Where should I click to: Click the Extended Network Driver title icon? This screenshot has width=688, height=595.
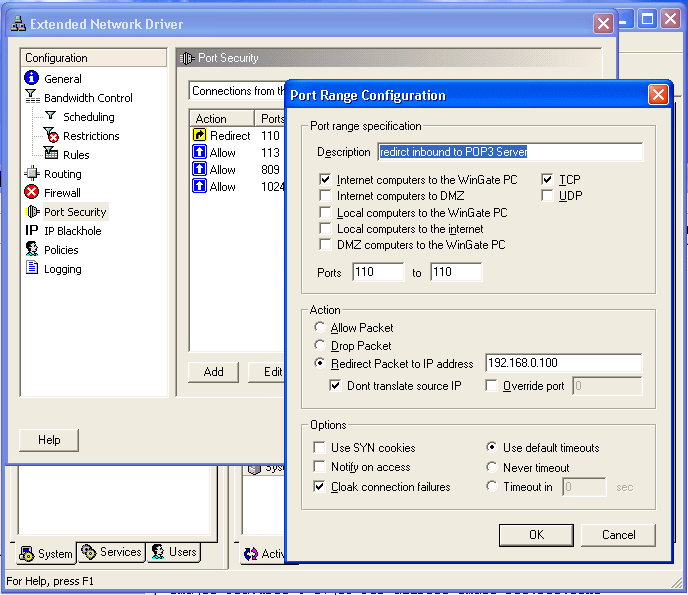tap(18, 23)
